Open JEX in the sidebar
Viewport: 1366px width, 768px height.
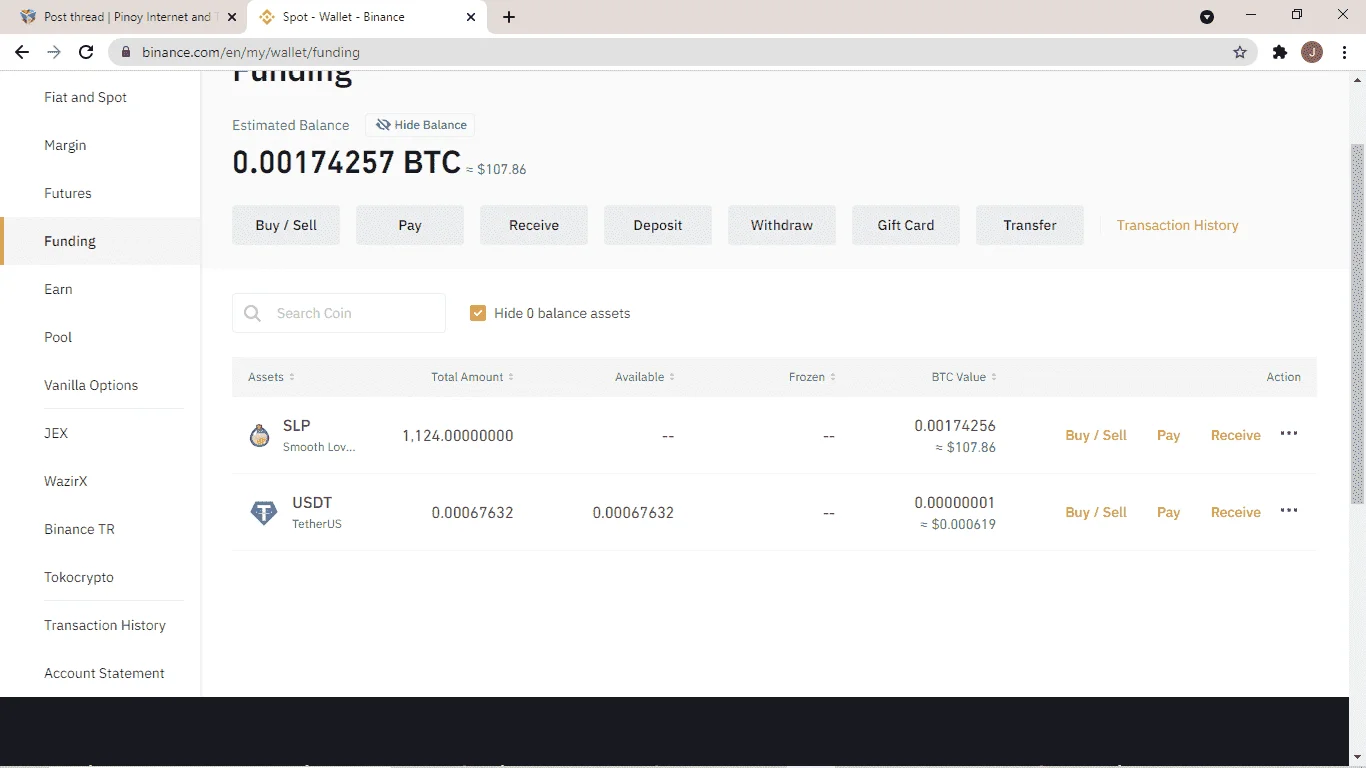click(x=56, y=433)
